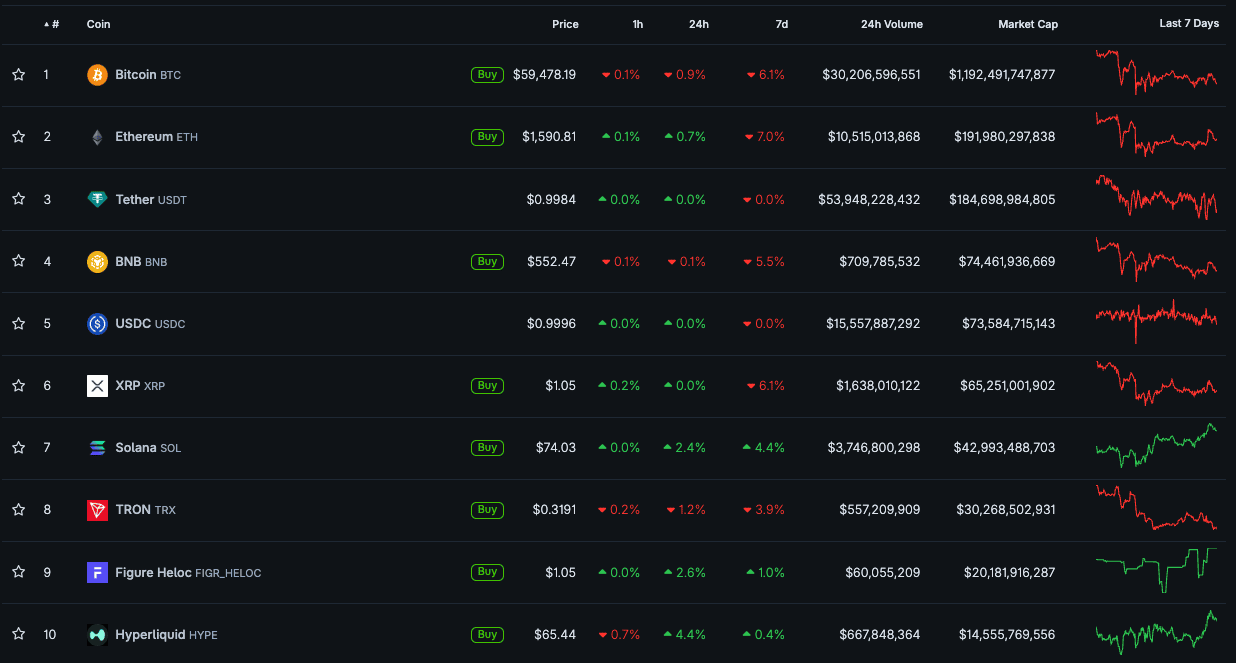Click the Ethereum diamond logo icon

tap(97, 137)
